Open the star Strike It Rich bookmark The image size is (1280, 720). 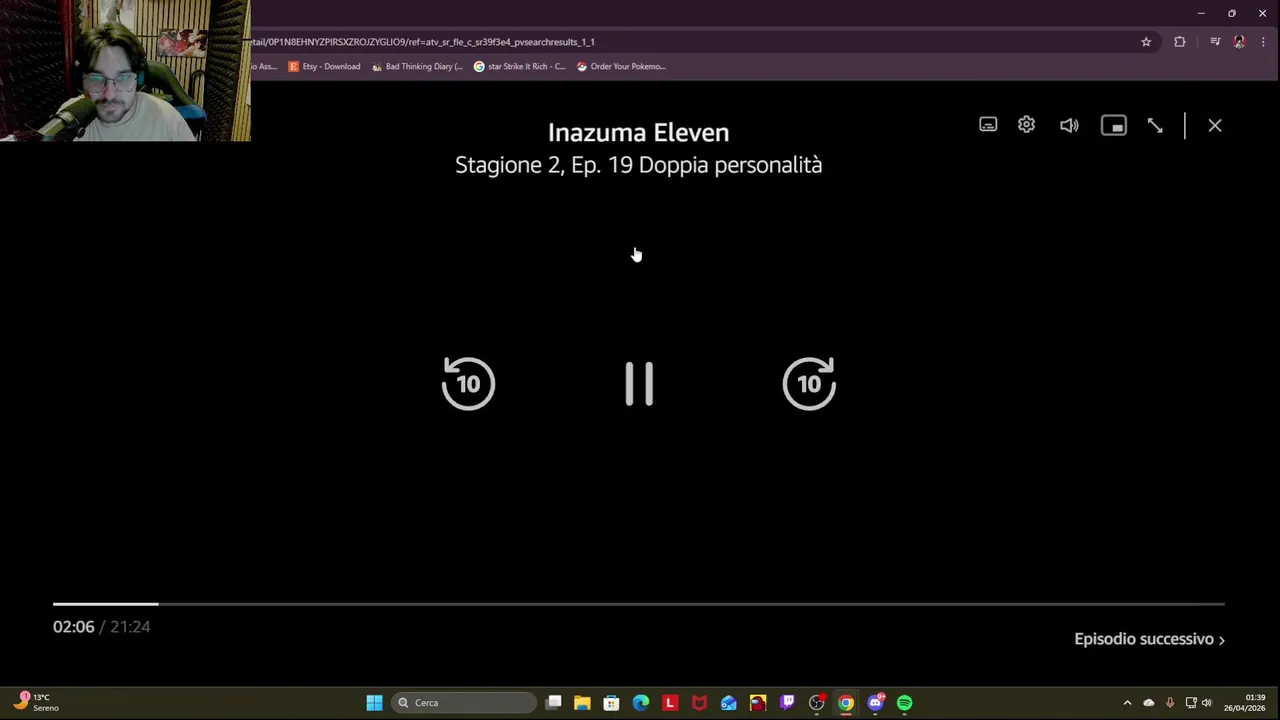click(x=520, y=67)
